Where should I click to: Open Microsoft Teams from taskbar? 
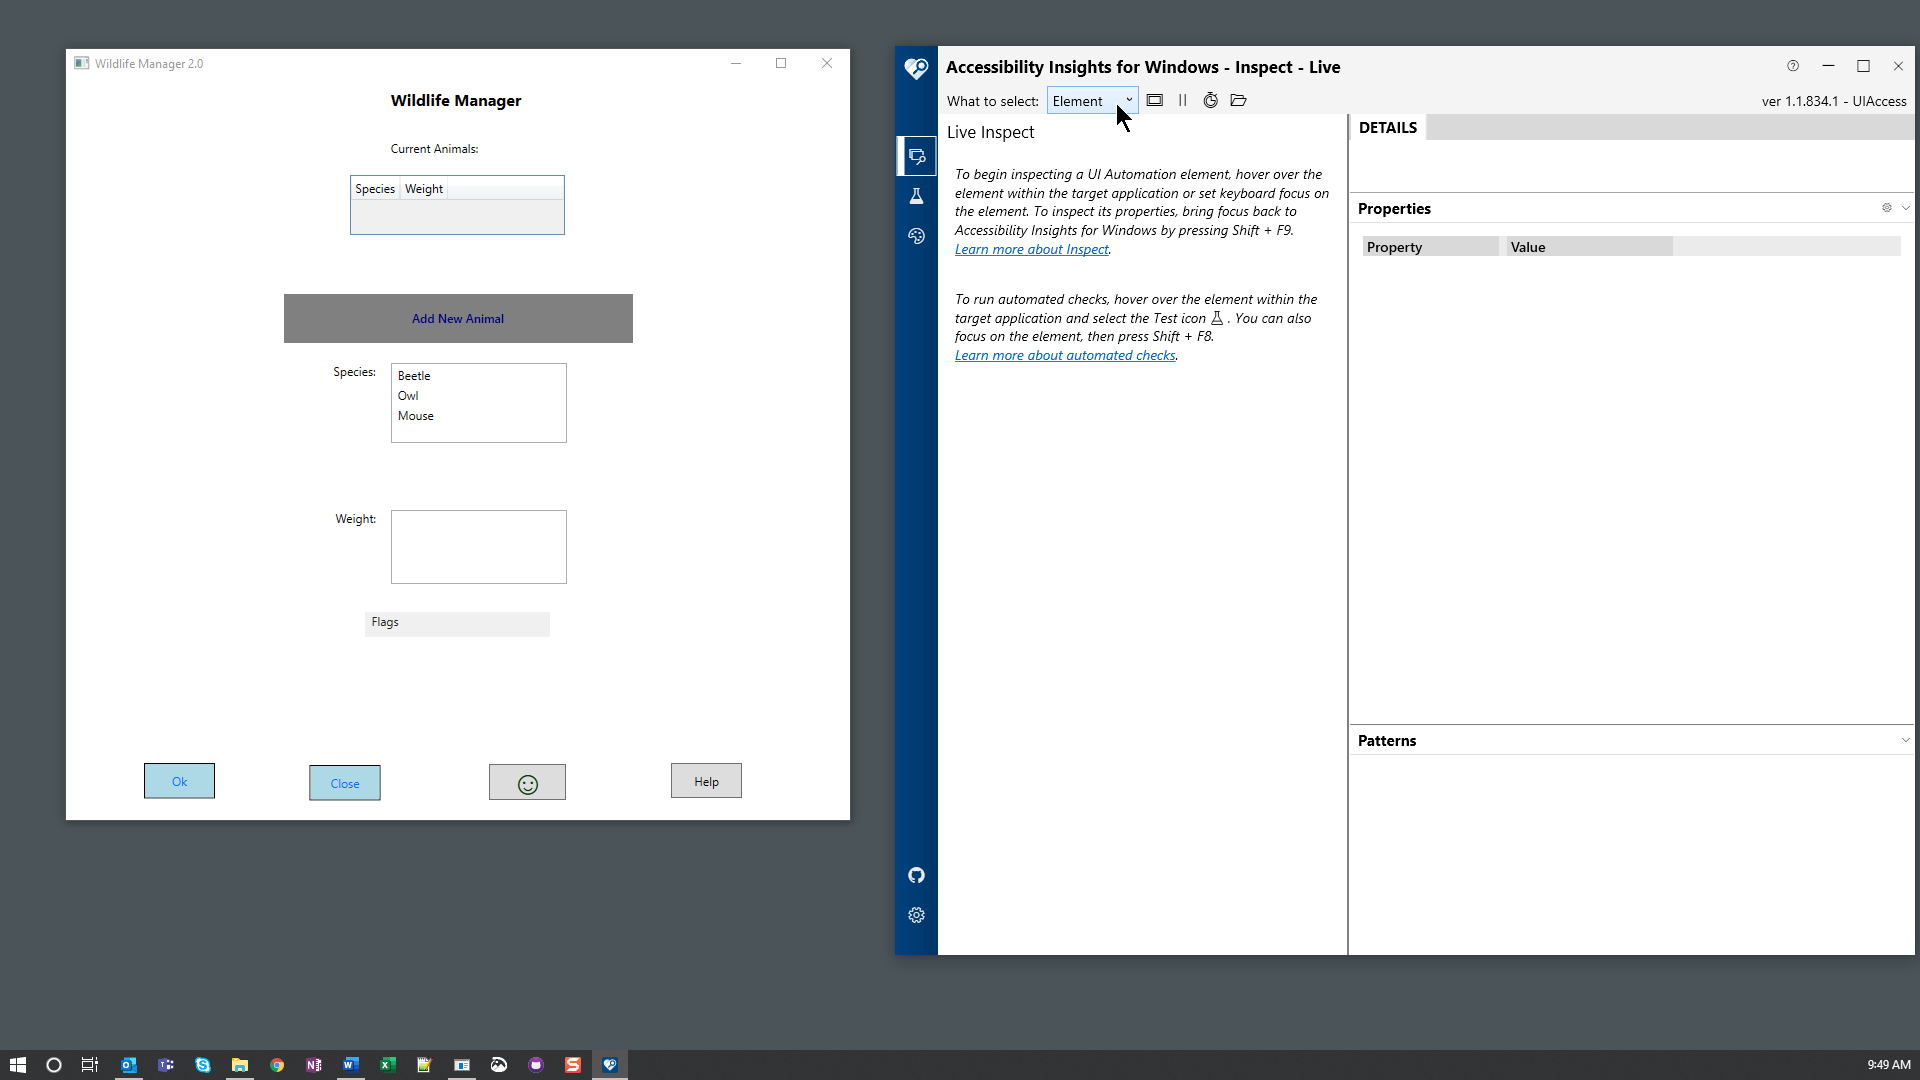click(165, 1065)
